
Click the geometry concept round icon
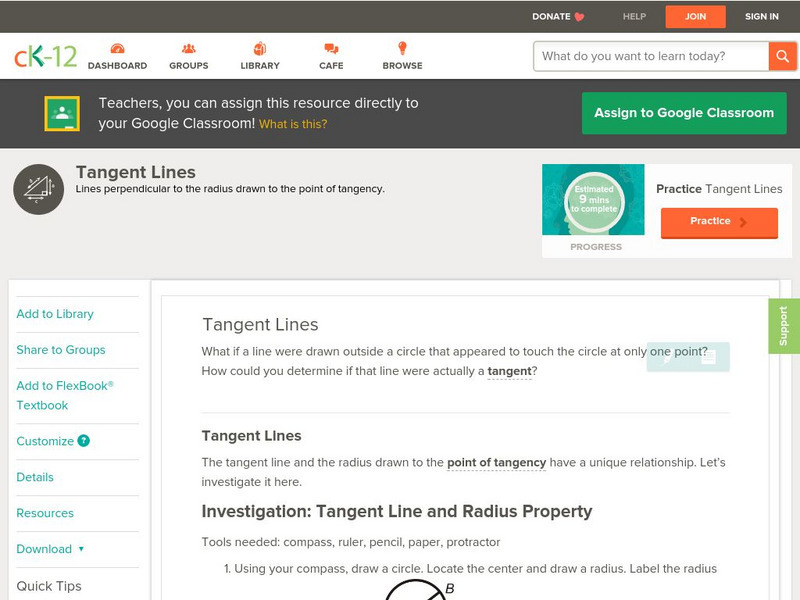tap(39, 189)
